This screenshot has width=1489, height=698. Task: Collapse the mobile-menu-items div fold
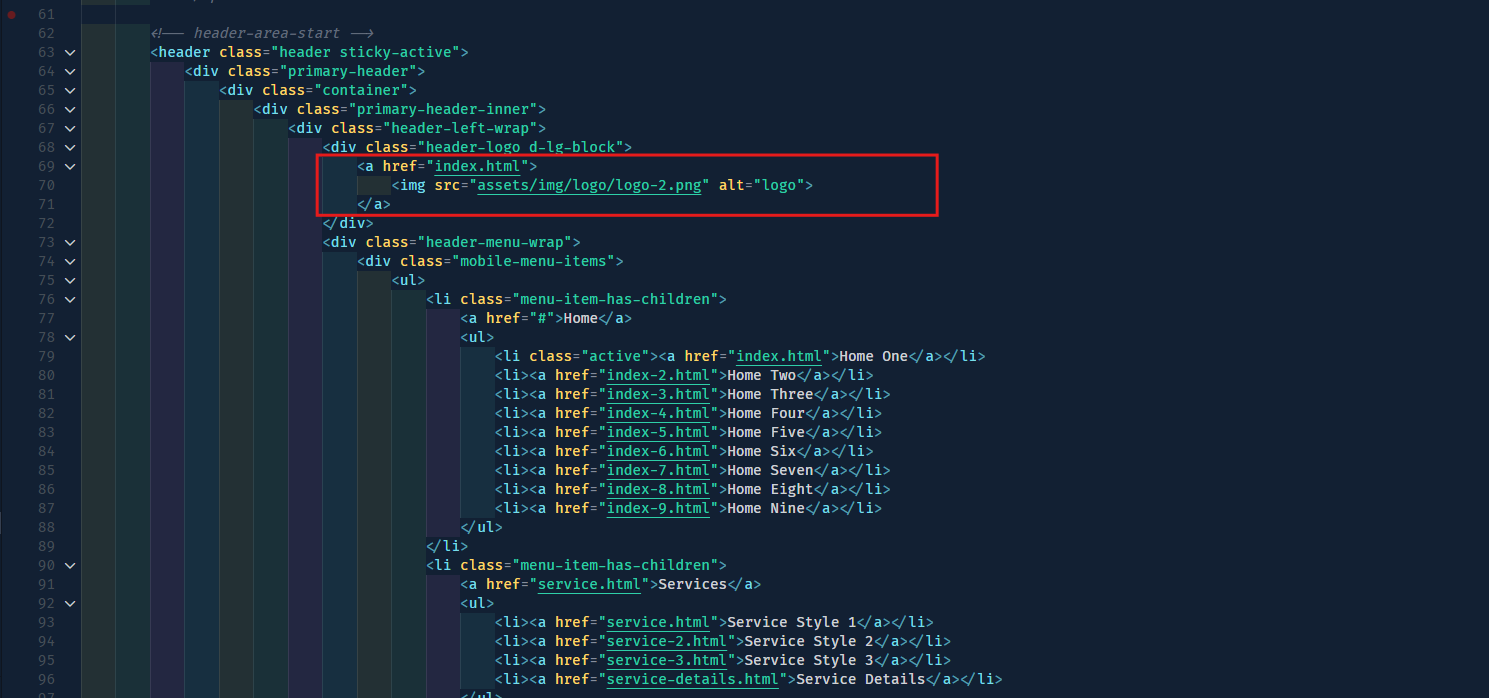68,260
